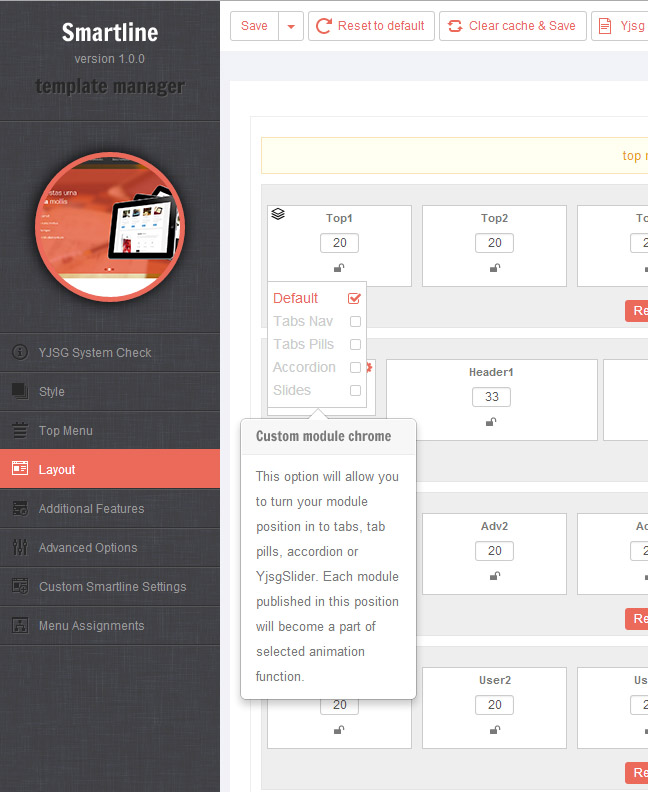Click the Menu Assignments sidebar icon
The width and height of the screenshot is (648, 792).
pyautogui.click(x=20, y=625)
